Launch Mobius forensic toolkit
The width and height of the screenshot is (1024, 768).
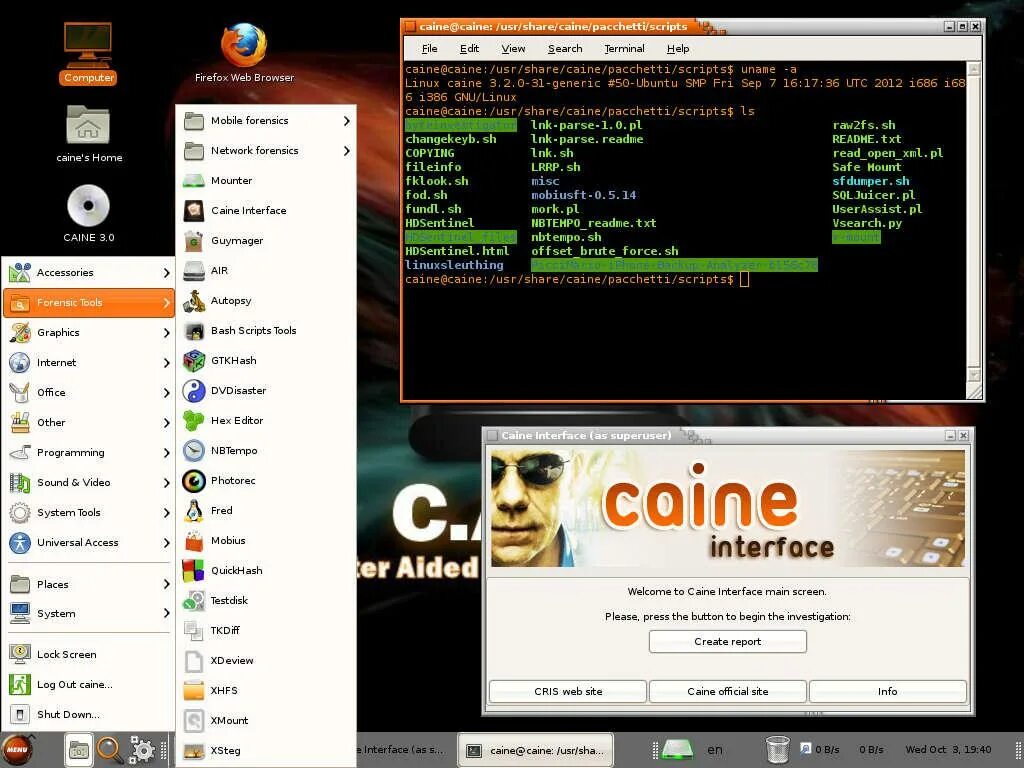point(266,541)
